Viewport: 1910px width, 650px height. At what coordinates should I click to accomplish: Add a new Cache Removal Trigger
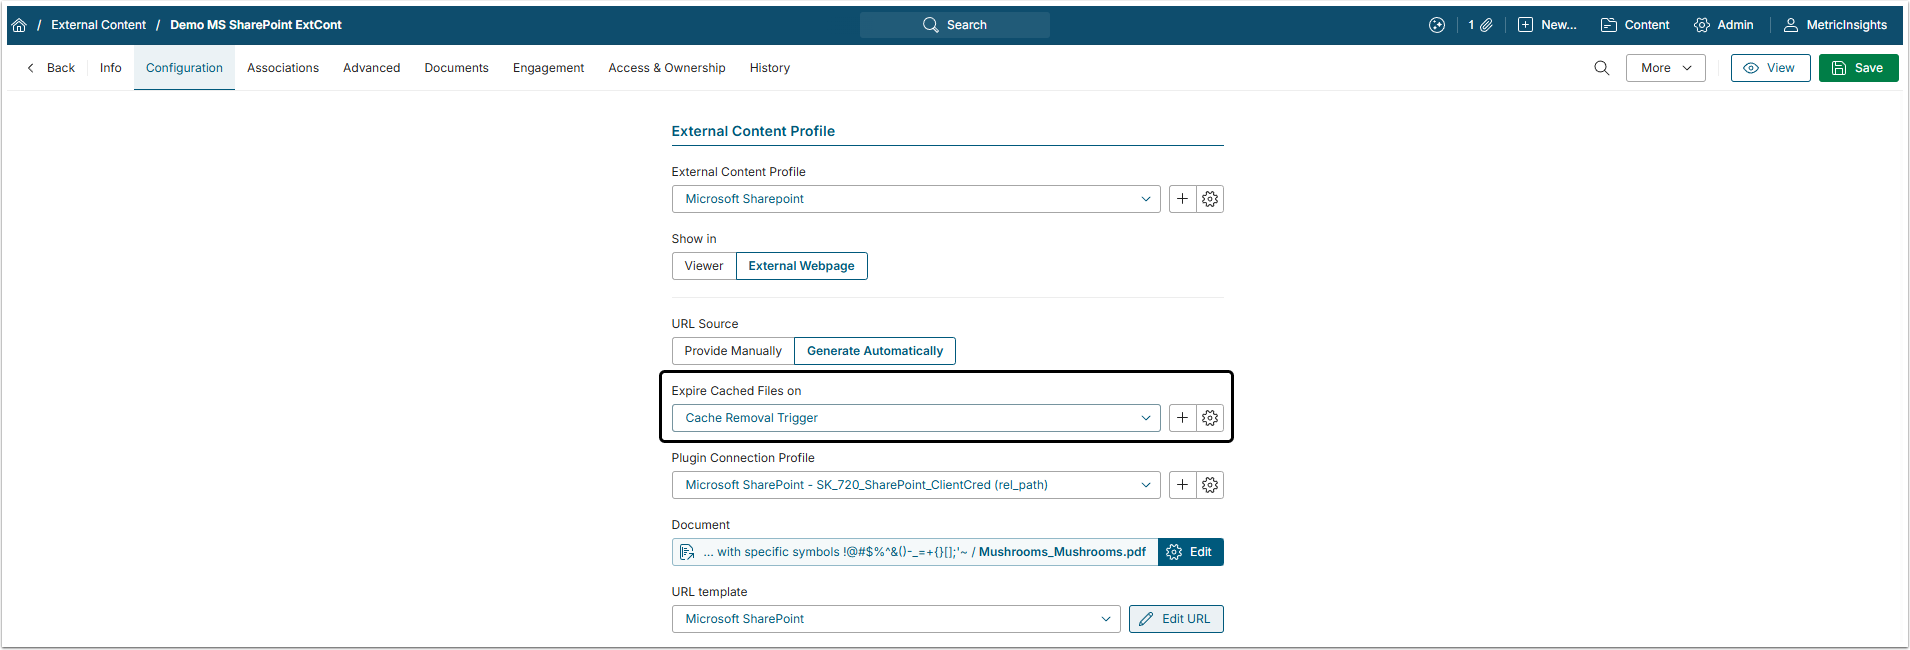[x=1182, y=418]
